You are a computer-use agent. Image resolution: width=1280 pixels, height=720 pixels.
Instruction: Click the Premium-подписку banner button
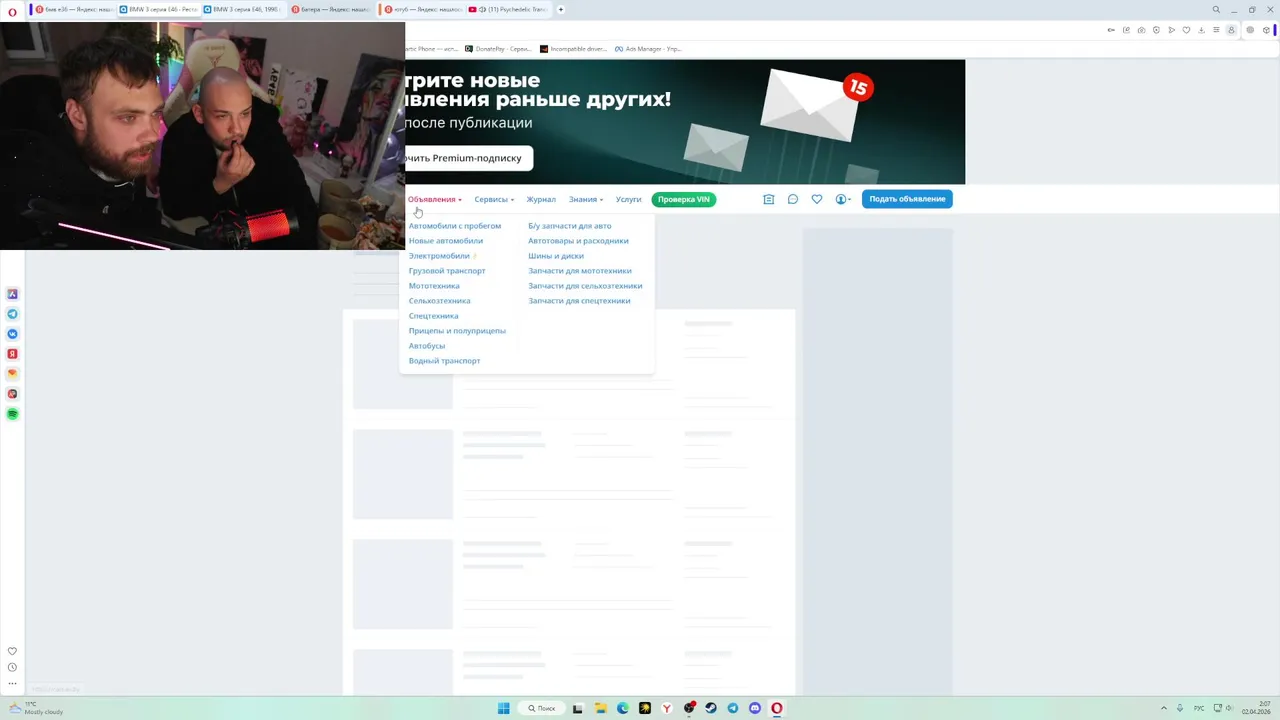click(x=468, y=158)
